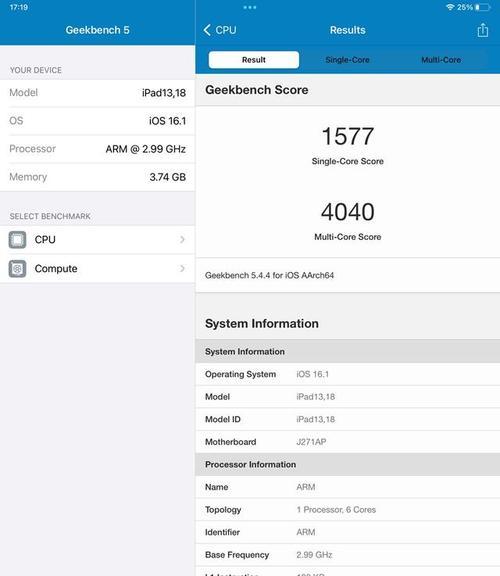Open the Compute benchmark icon
Screen dimensions: 500x576
17,269
